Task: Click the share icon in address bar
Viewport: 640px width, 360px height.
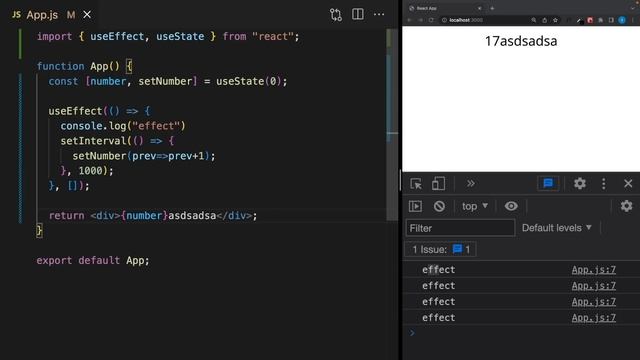Action: click(544, 20)
